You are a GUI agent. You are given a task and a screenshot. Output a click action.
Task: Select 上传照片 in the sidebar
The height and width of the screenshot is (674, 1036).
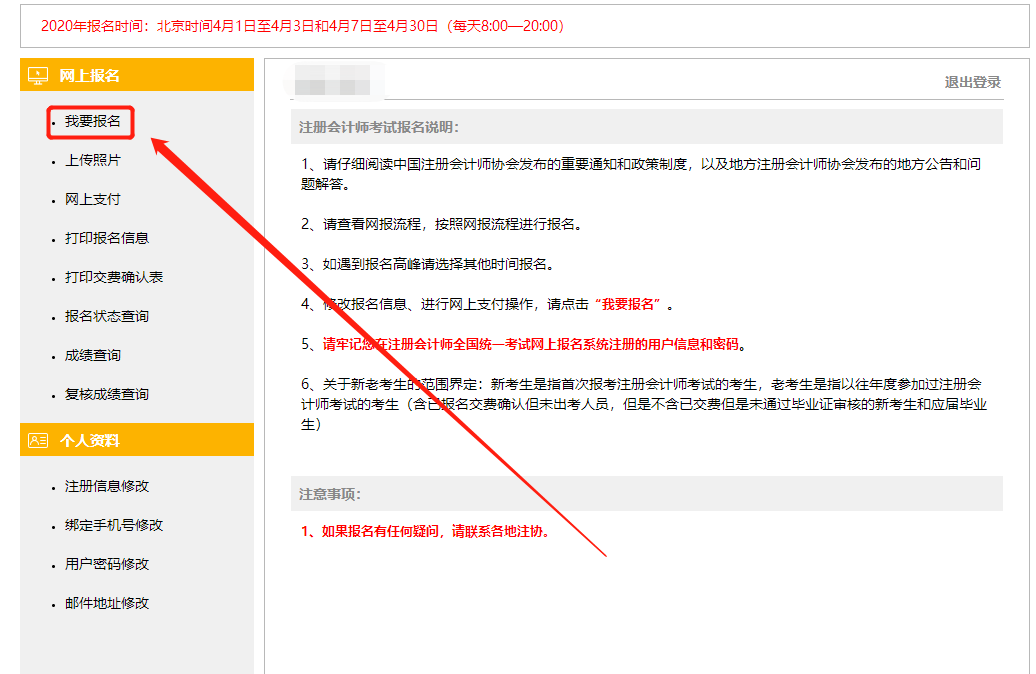click(93, 160)
